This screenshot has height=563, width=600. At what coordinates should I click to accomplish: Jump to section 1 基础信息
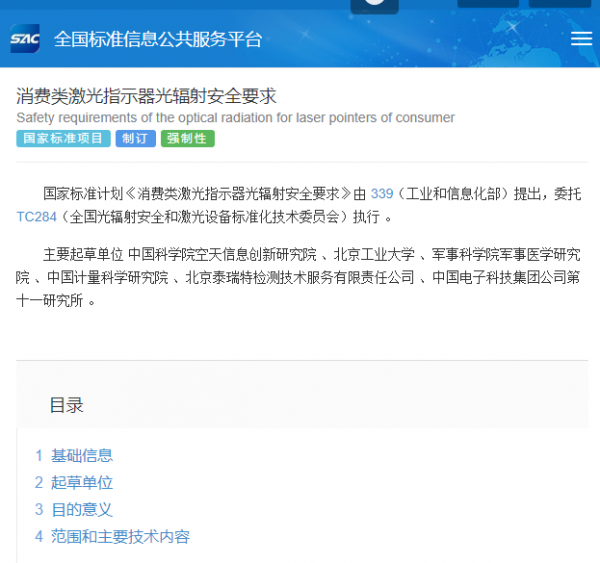tap(81, 455)
